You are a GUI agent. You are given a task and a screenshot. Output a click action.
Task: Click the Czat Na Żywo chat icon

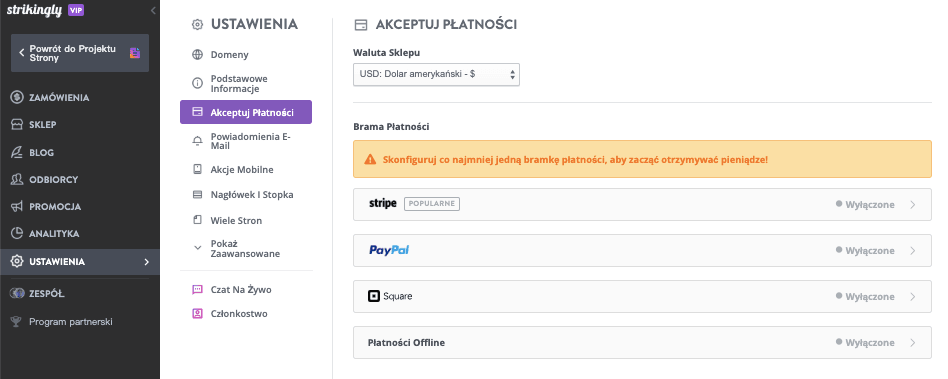(x=197, y=290)
